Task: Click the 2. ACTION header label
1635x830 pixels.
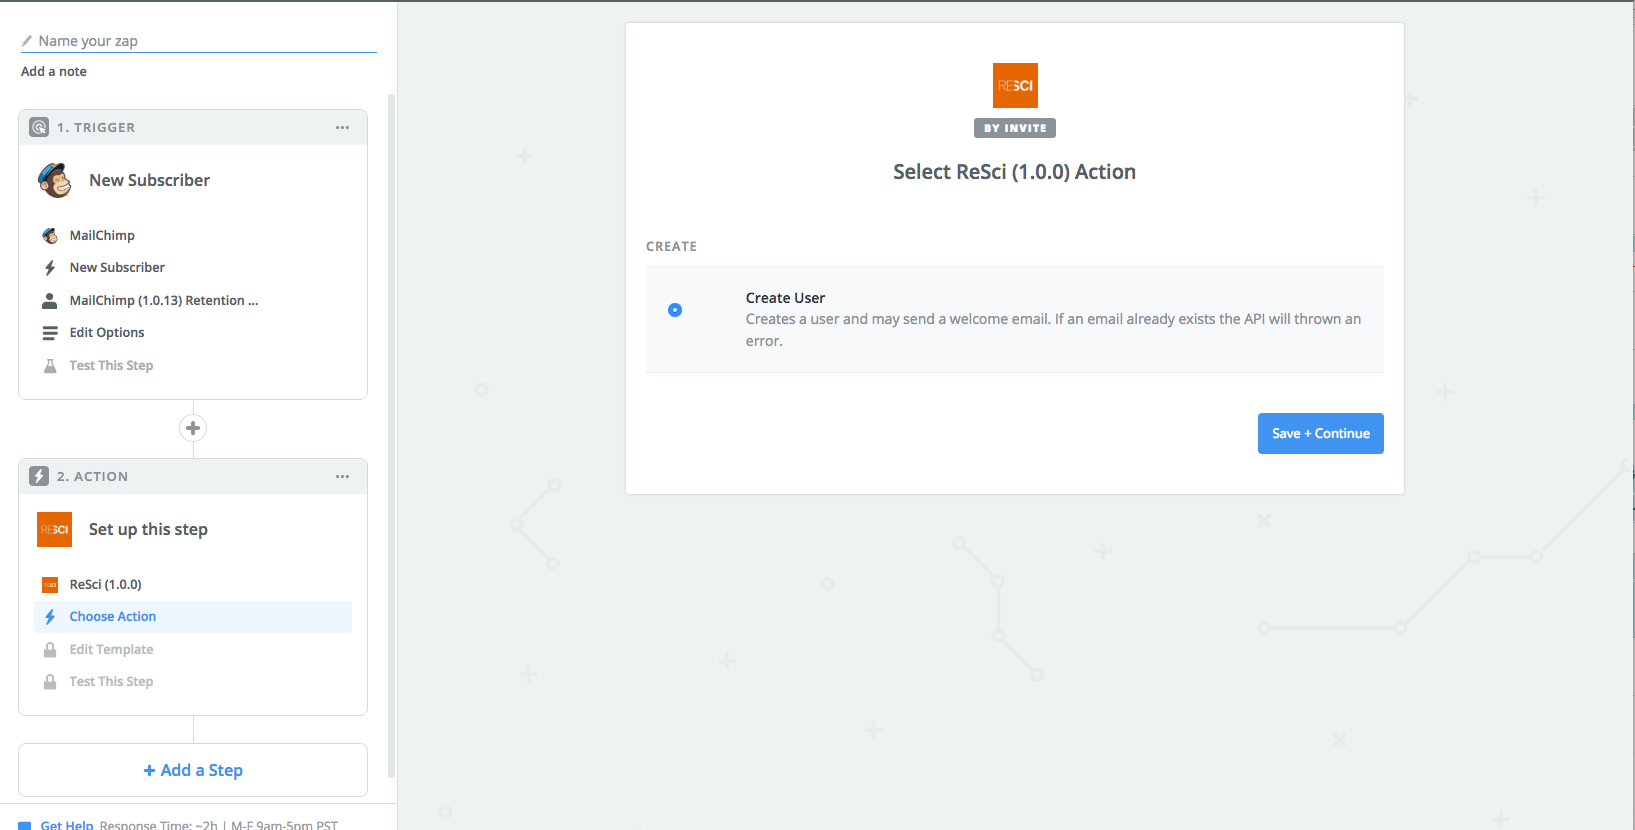Action: point(93,477)
